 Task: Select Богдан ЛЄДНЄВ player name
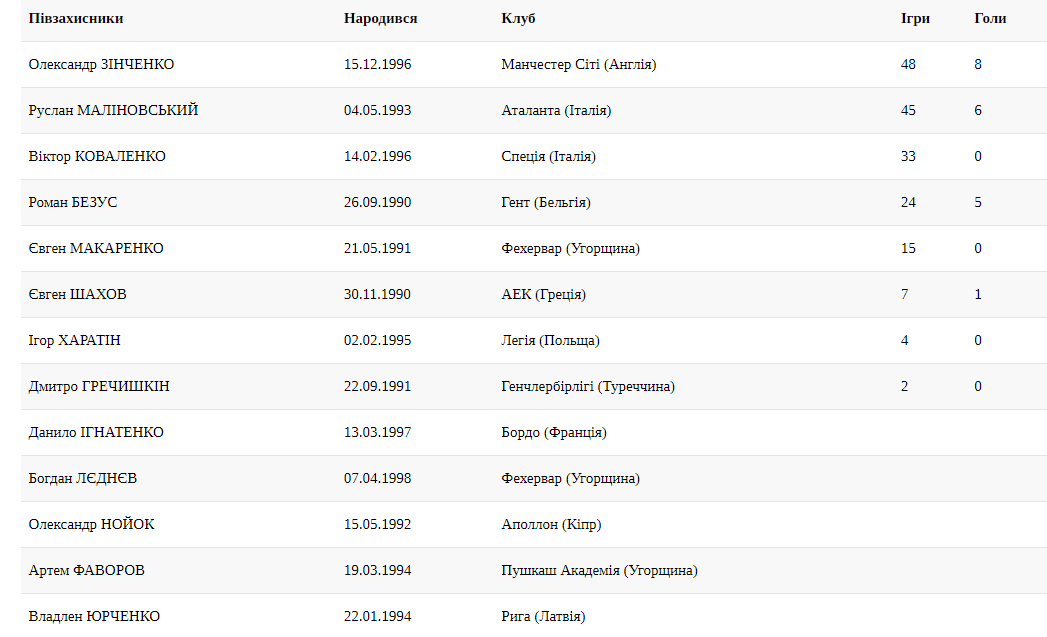[x=83, y=478]
